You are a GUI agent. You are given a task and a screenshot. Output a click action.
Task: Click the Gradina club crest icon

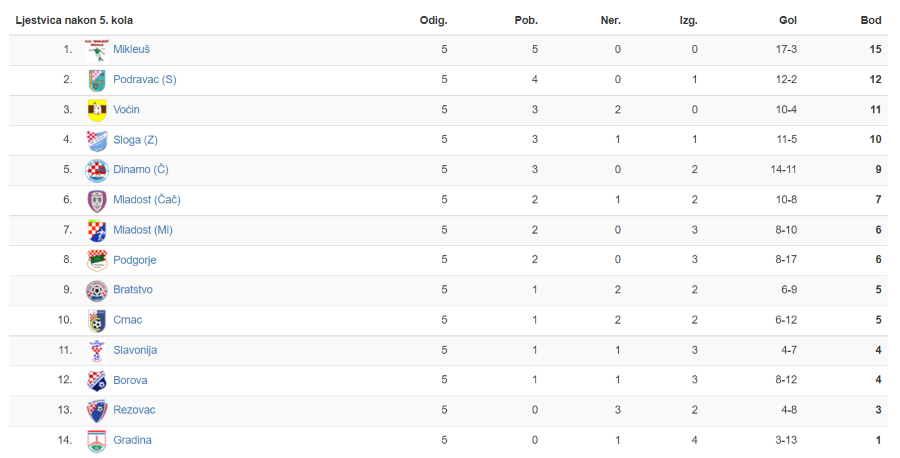coord(96,441)
